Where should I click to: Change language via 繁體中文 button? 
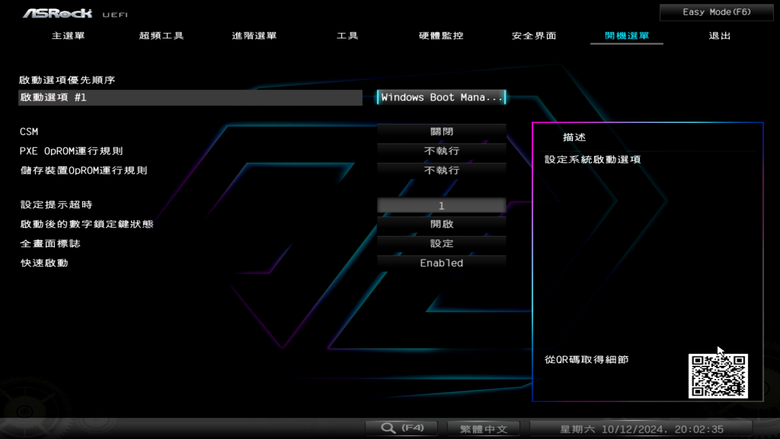[484, 429]
